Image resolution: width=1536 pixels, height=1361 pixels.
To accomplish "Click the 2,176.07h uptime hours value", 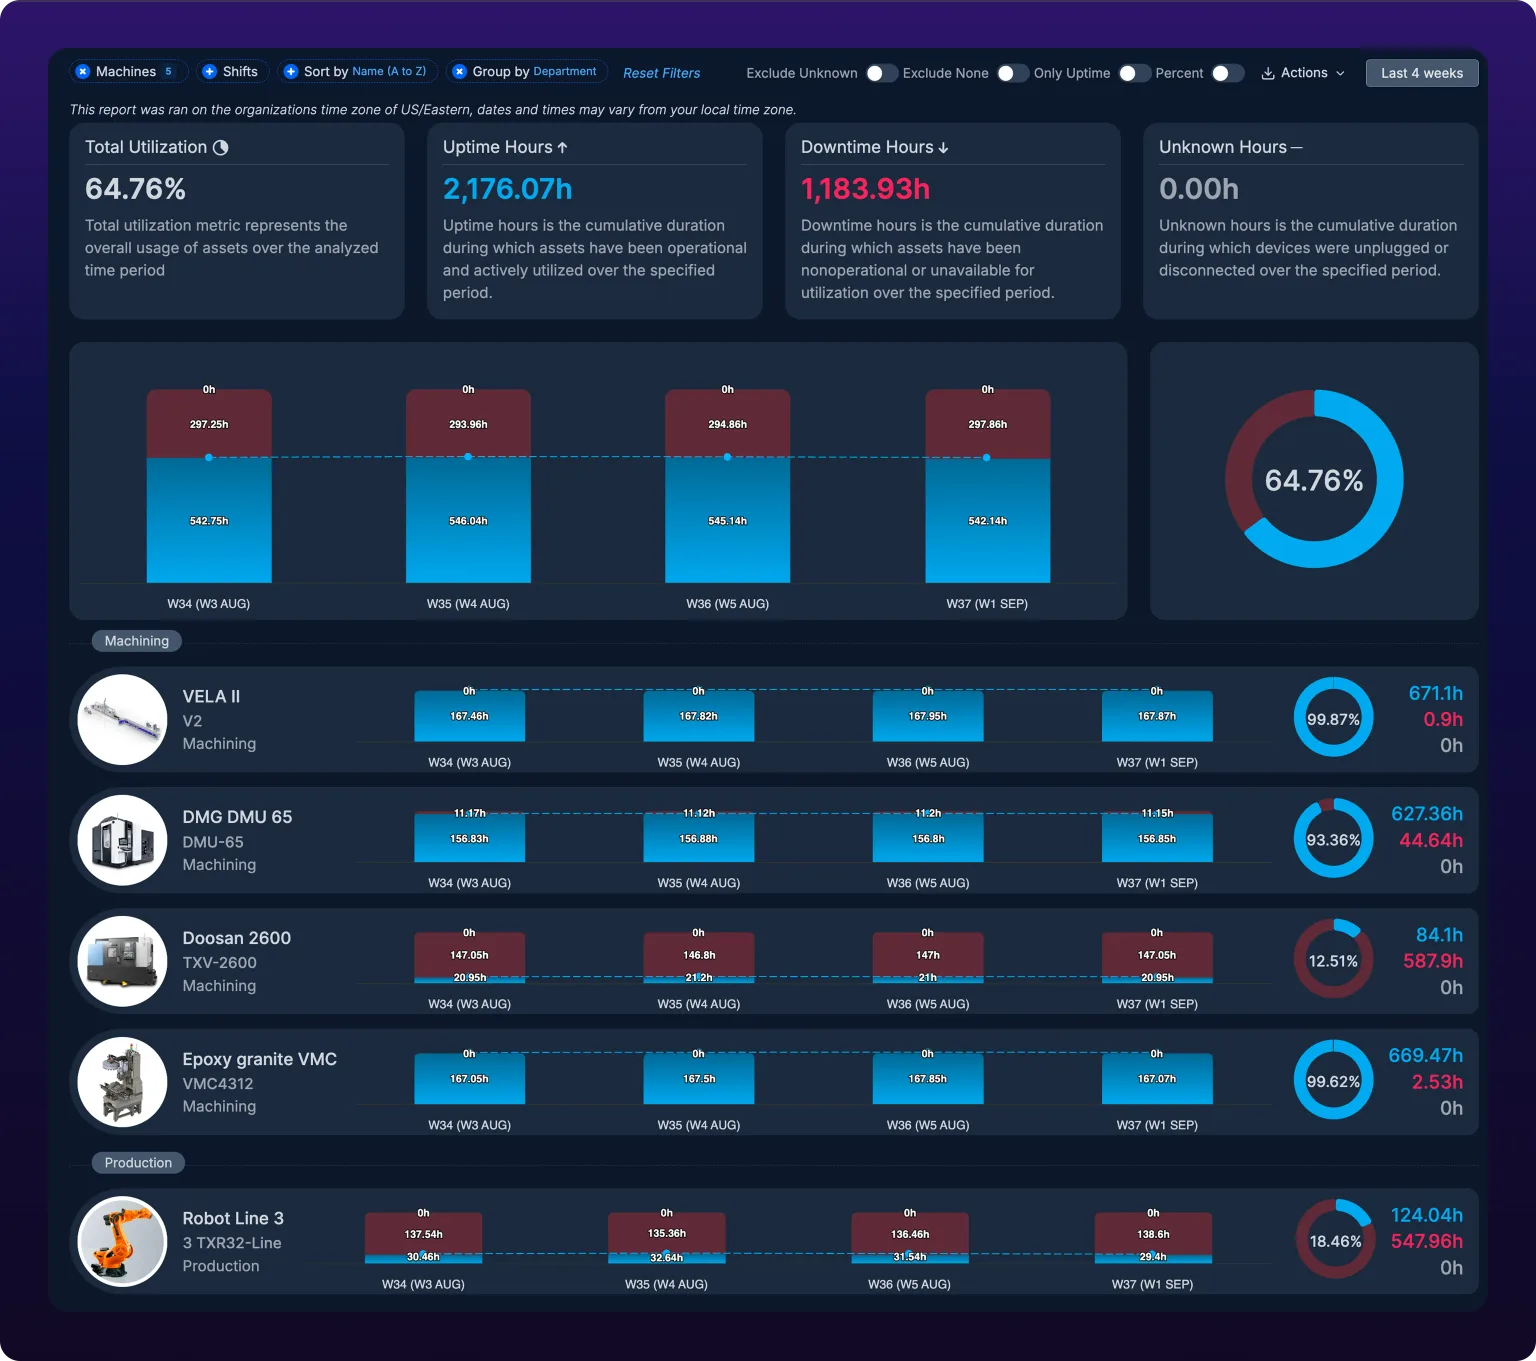I will 507,189.
